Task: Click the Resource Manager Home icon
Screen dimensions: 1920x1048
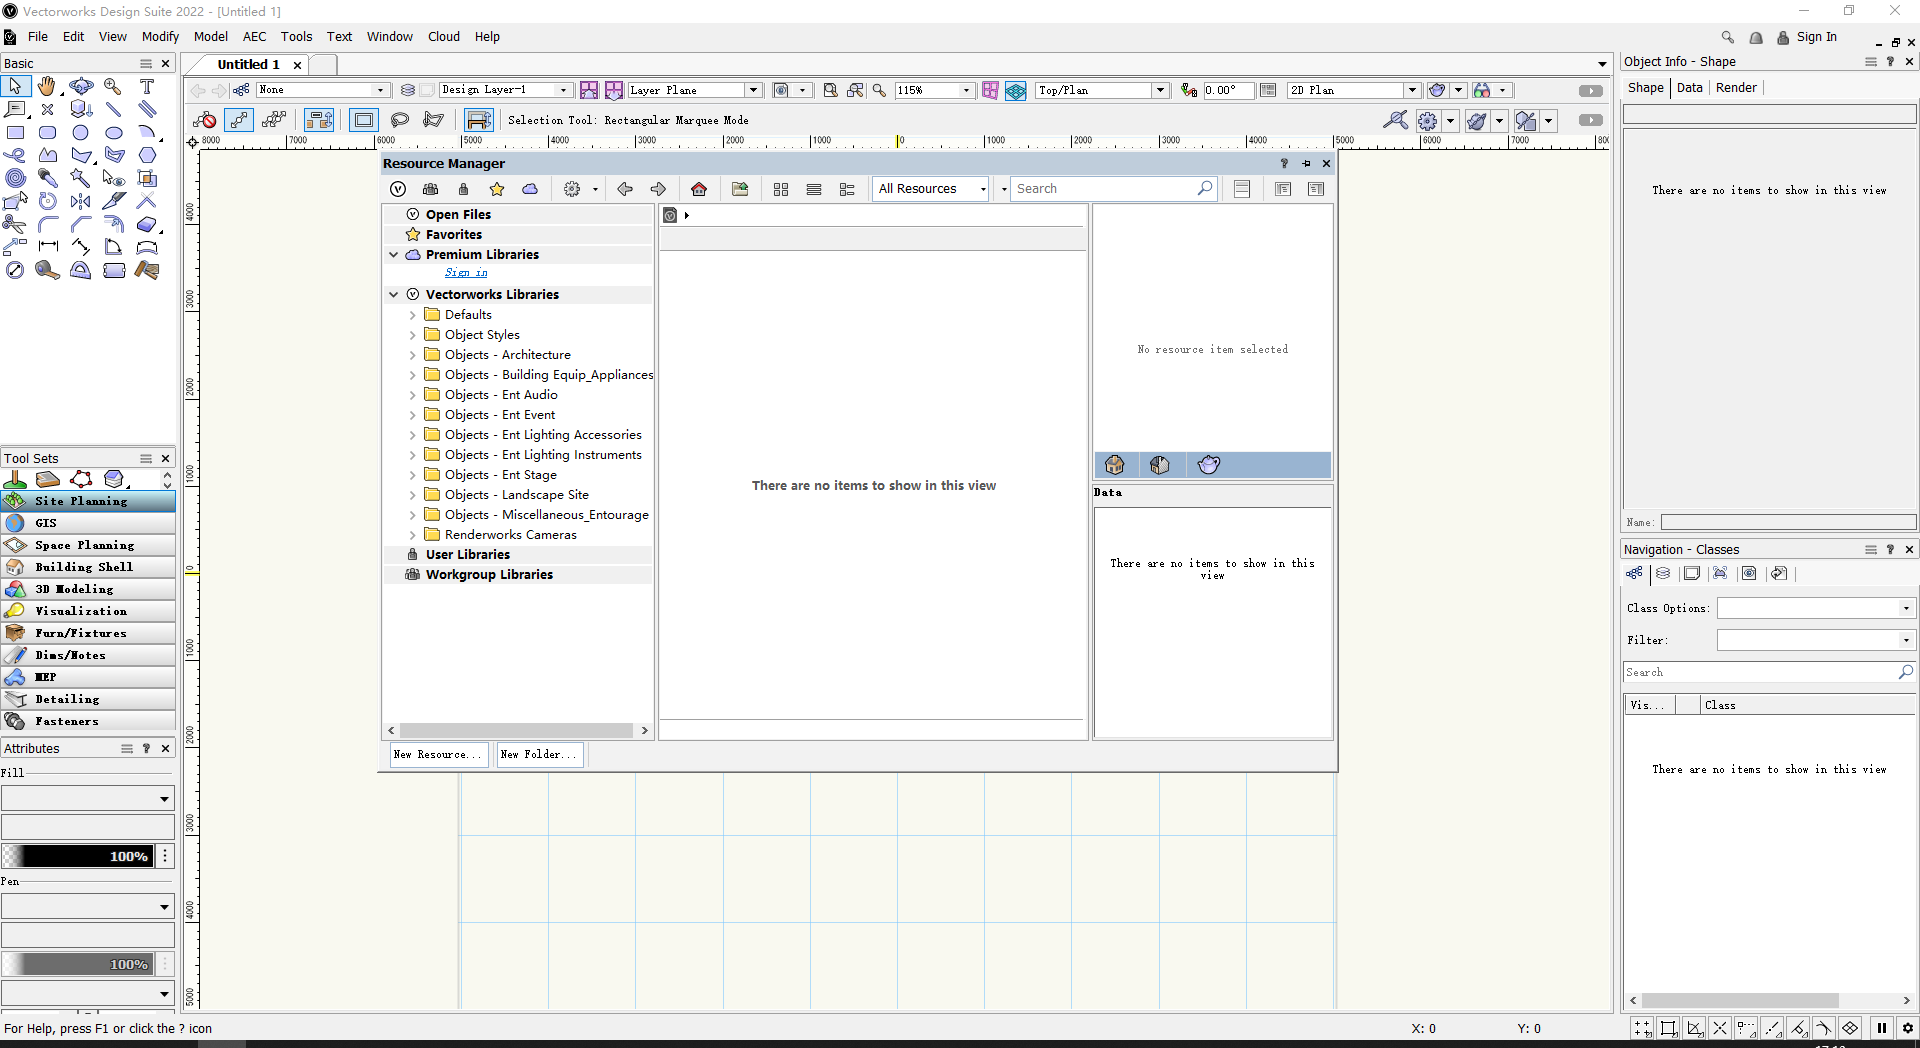Action: coord(699,189)
